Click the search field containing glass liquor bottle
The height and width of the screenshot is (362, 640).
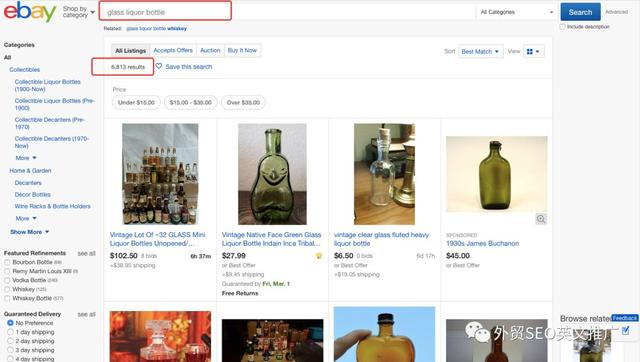pos(288,12)
